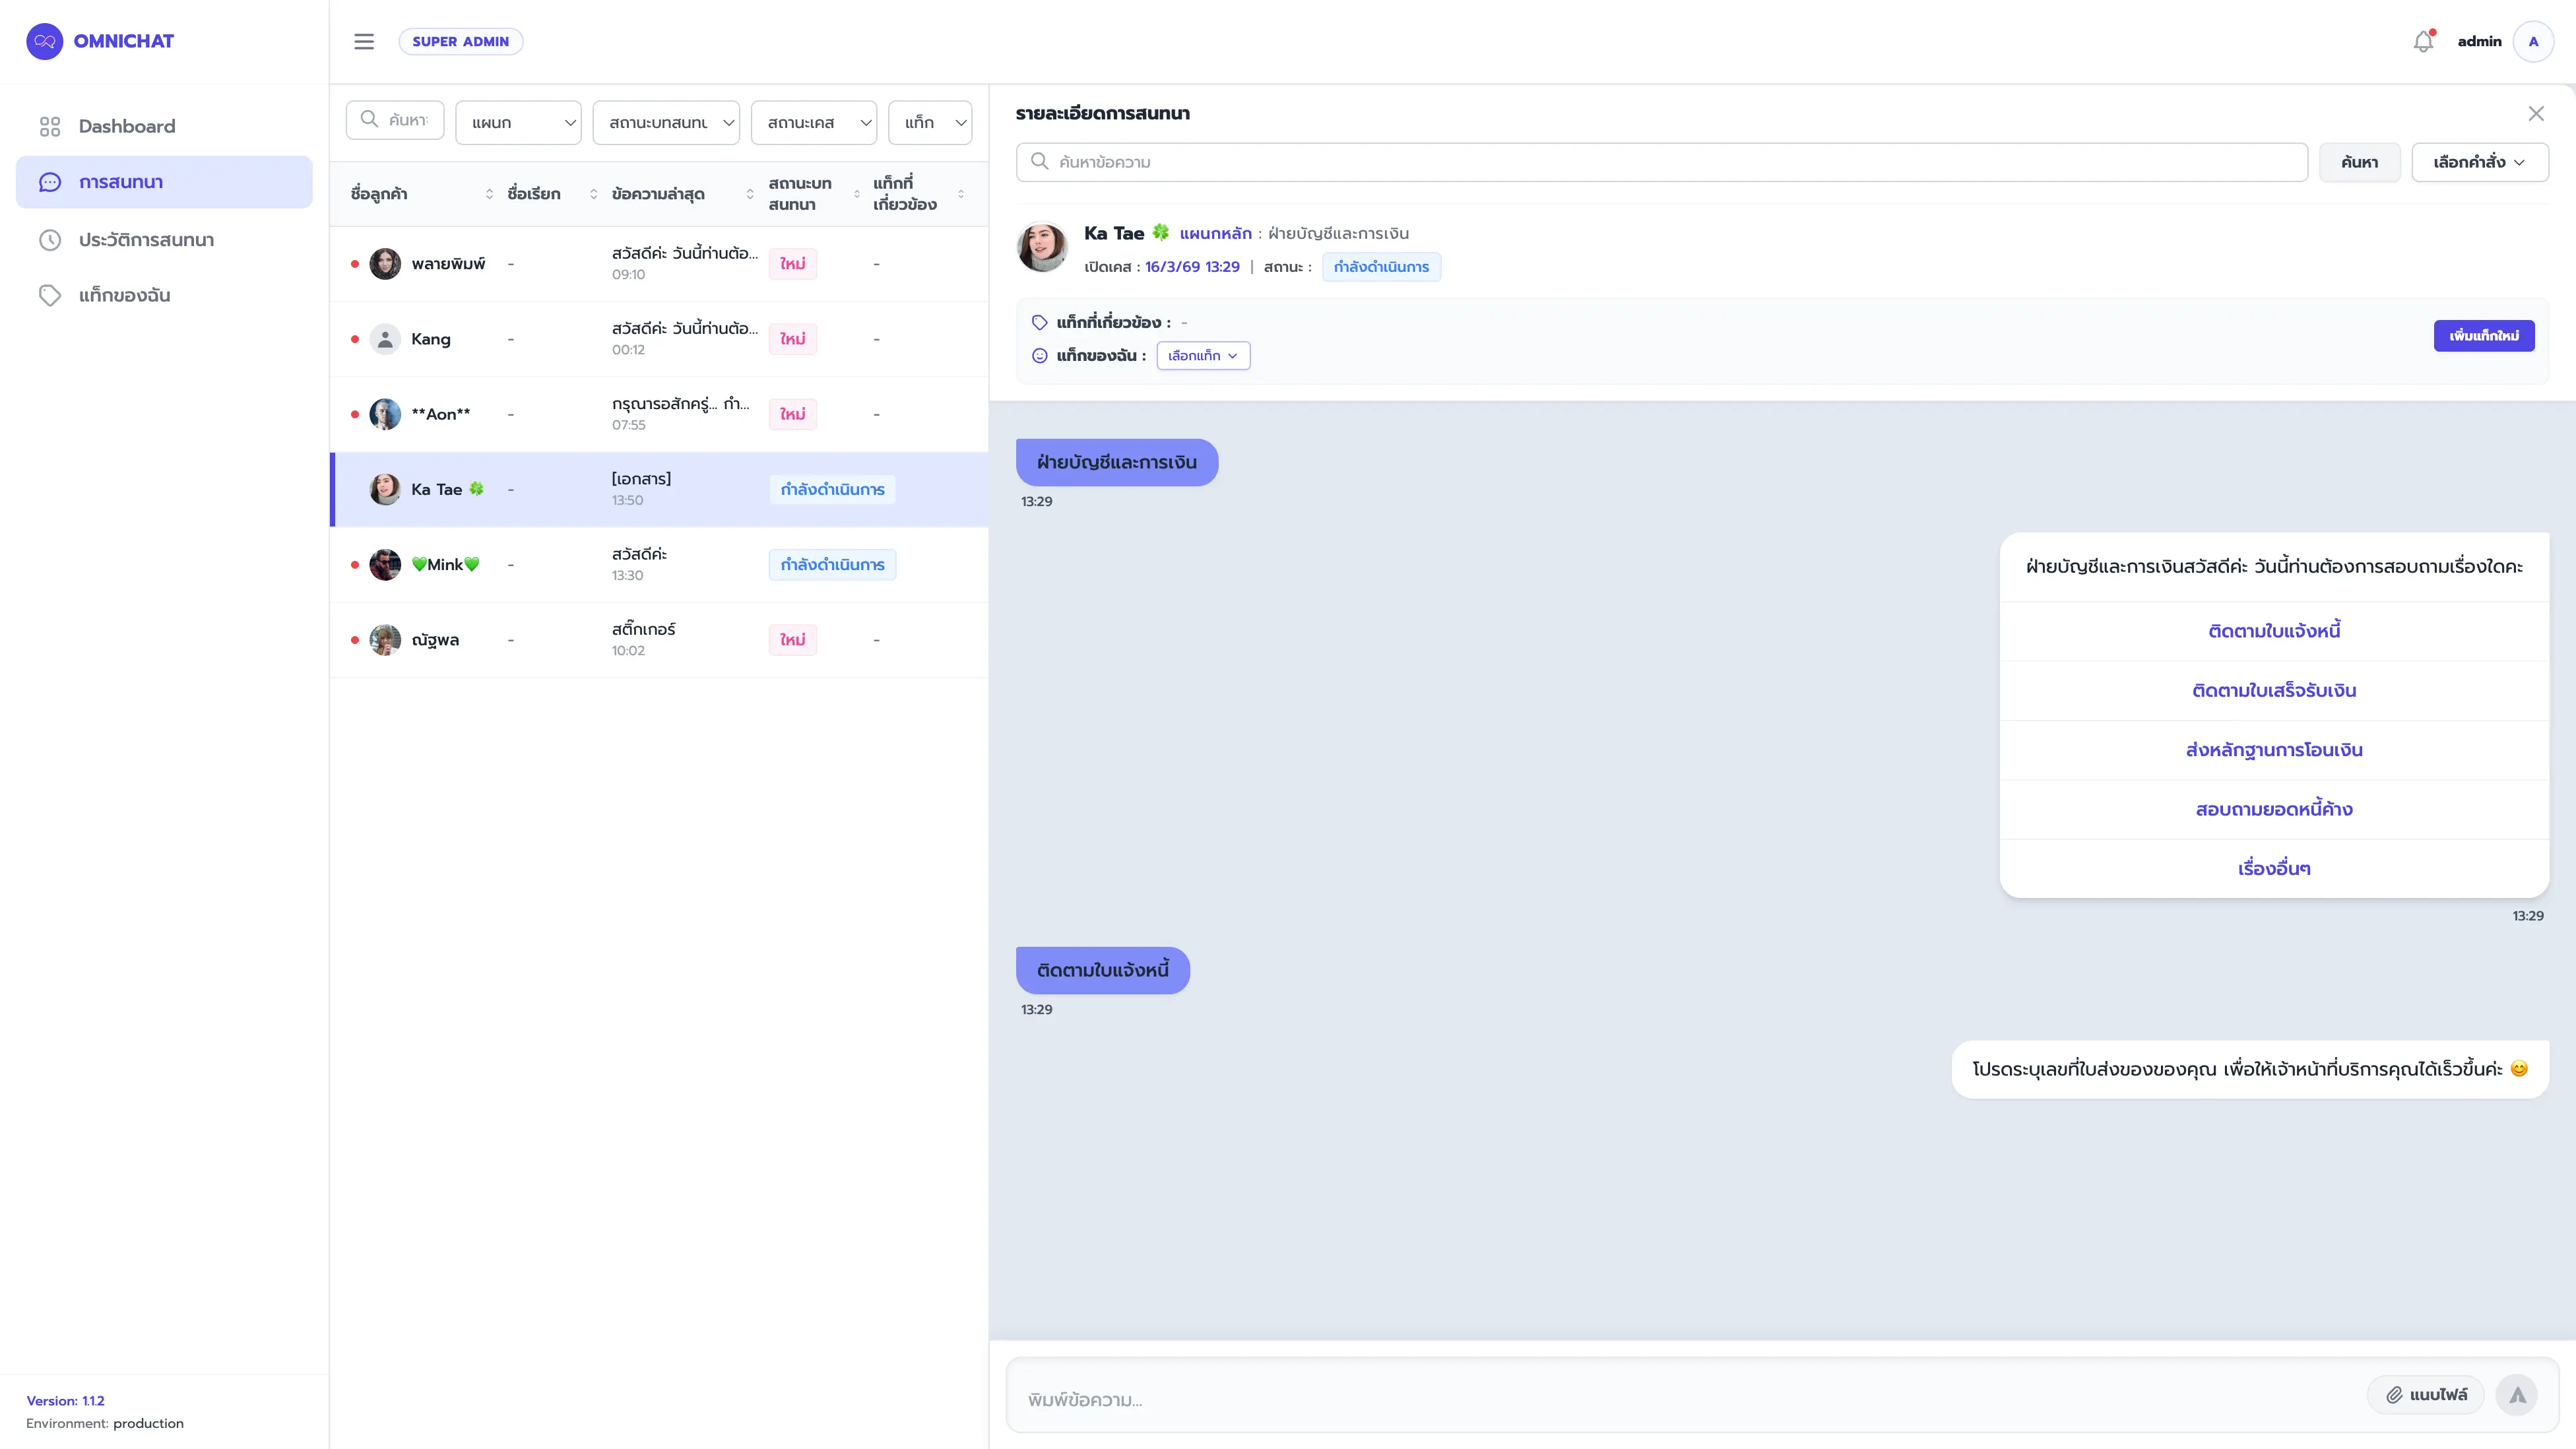This screenshot has height=1449, width=2576.
Task: Click Ka Tae's profile picture in details
Action: (x=1042, y=247)
